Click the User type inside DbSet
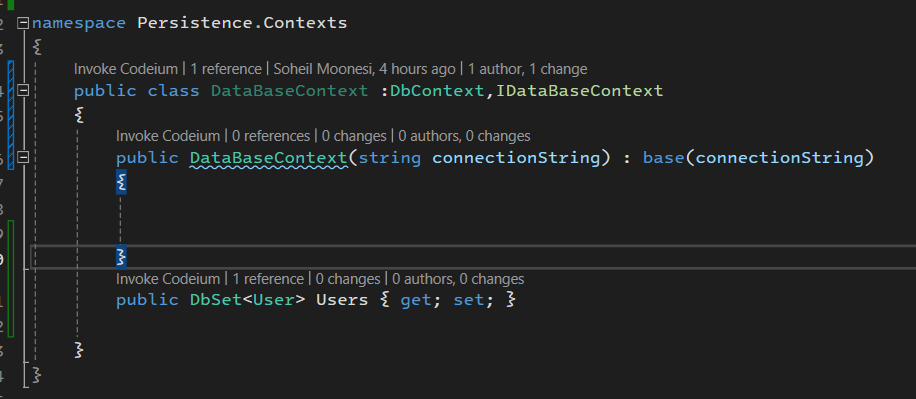The height and width of the screenshot is (399, 916). [x=273, y=300]
